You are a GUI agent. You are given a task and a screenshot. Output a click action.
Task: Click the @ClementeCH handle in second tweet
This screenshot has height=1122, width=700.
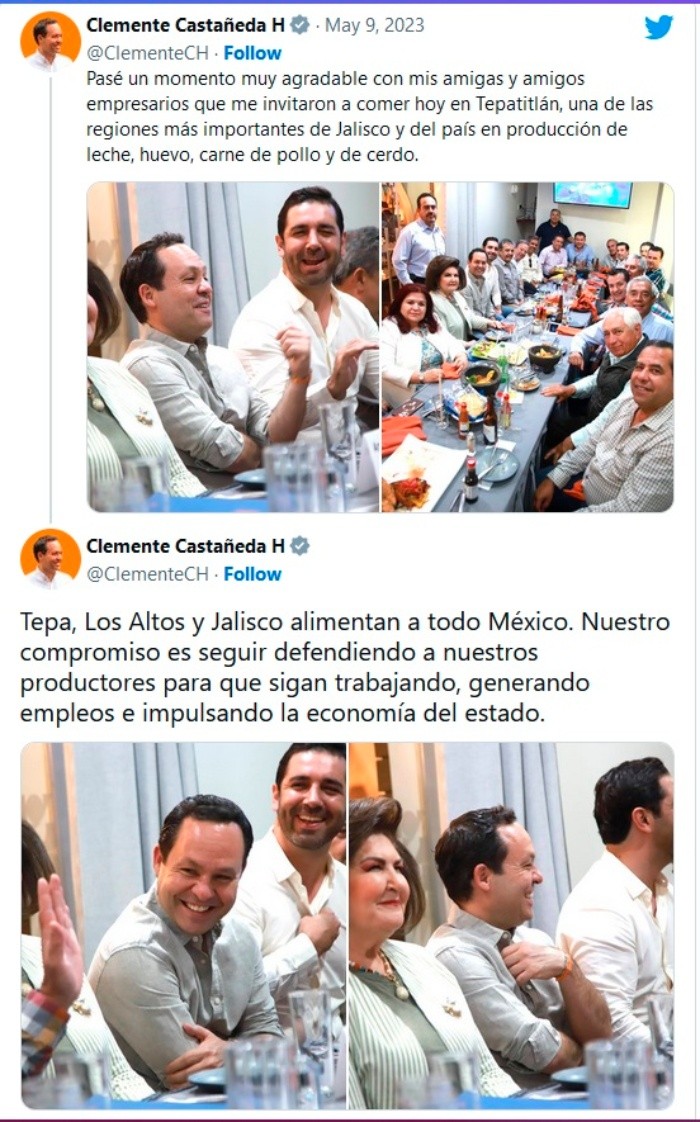[147, 574]
